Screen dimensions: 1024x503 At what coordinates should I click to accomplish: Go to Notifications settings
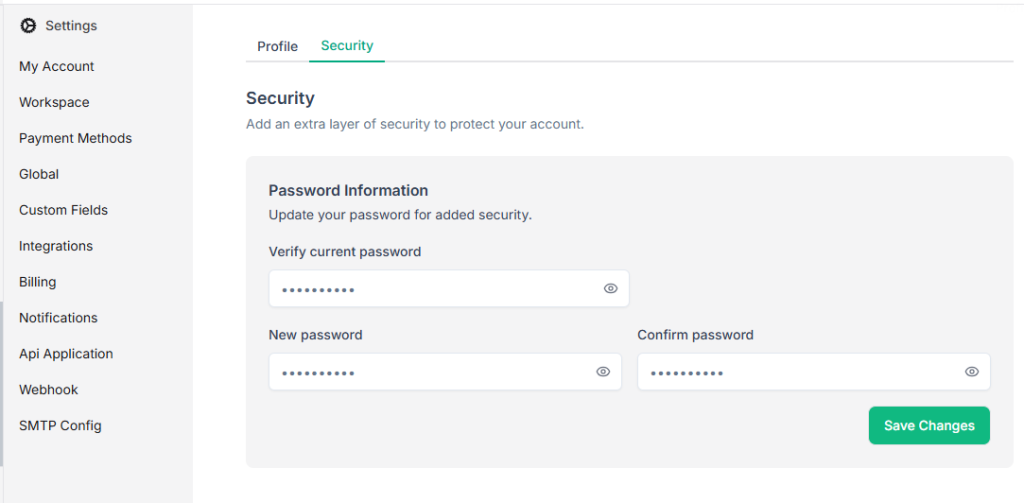(58, 319)
